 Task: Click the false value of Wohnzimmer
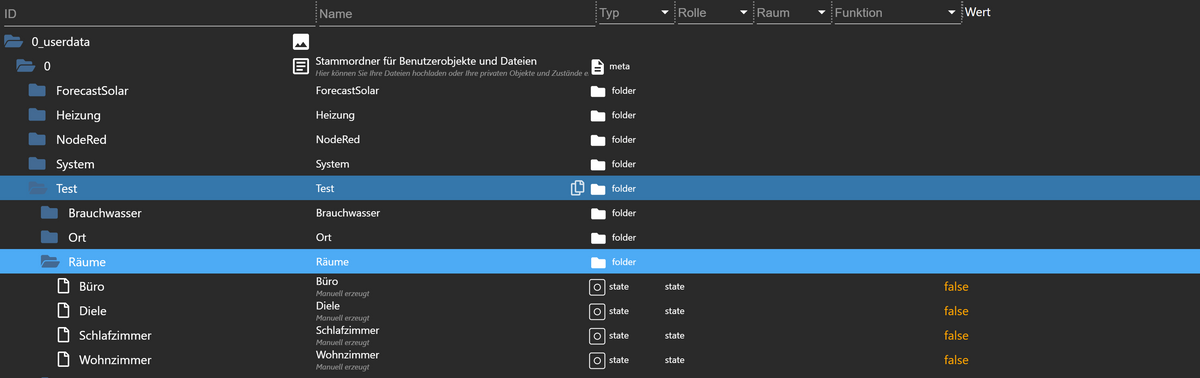point(956,360)
